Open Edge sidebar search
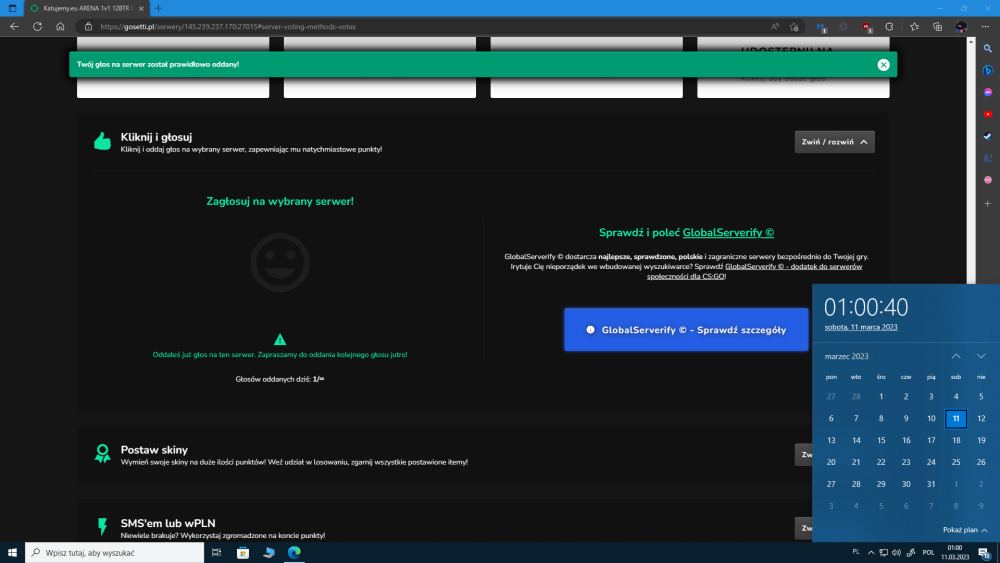This screenshot has height=563, width=1000. pos(988,48)
